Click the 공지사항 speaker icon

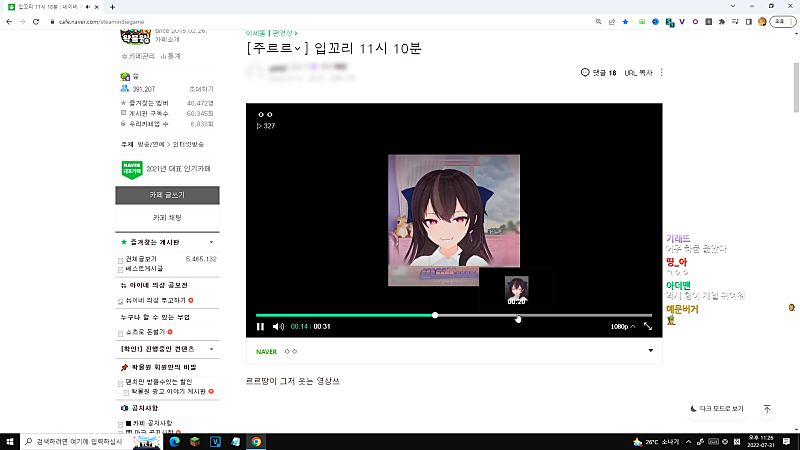[x=124, y=408]
